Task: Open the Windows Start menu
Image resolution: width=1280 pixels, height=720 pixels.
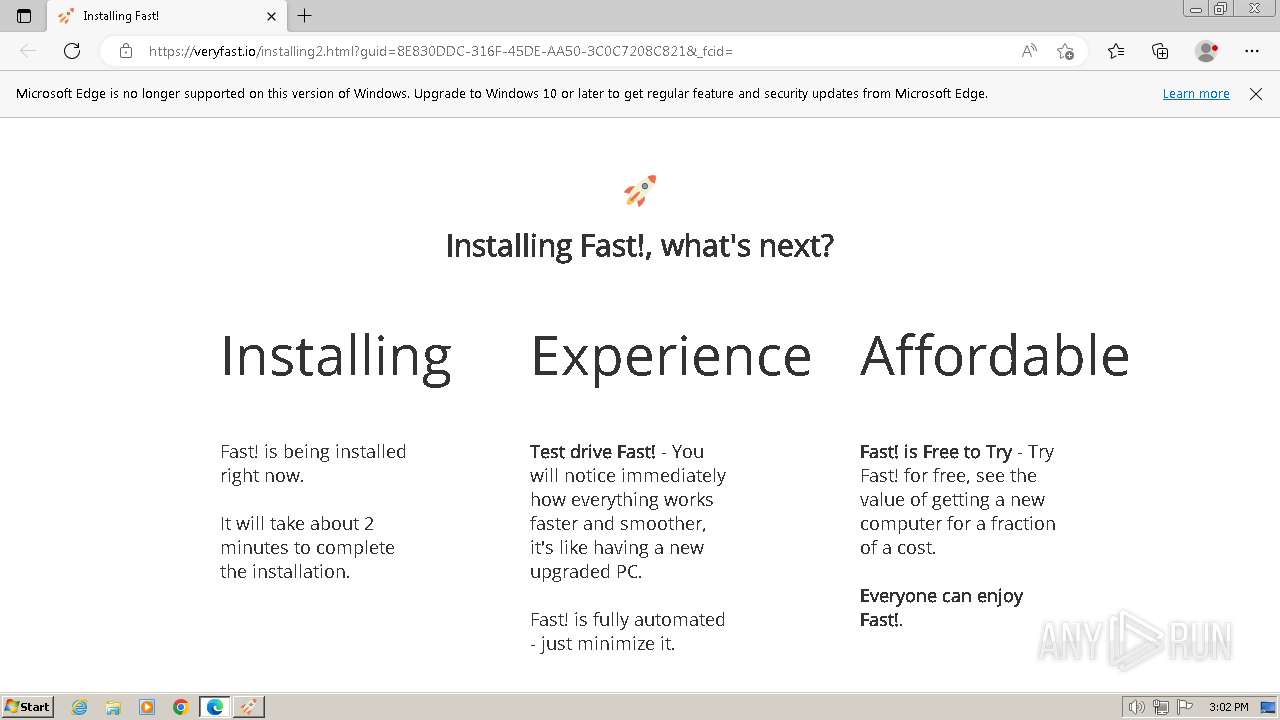Action: click(28, 707)
